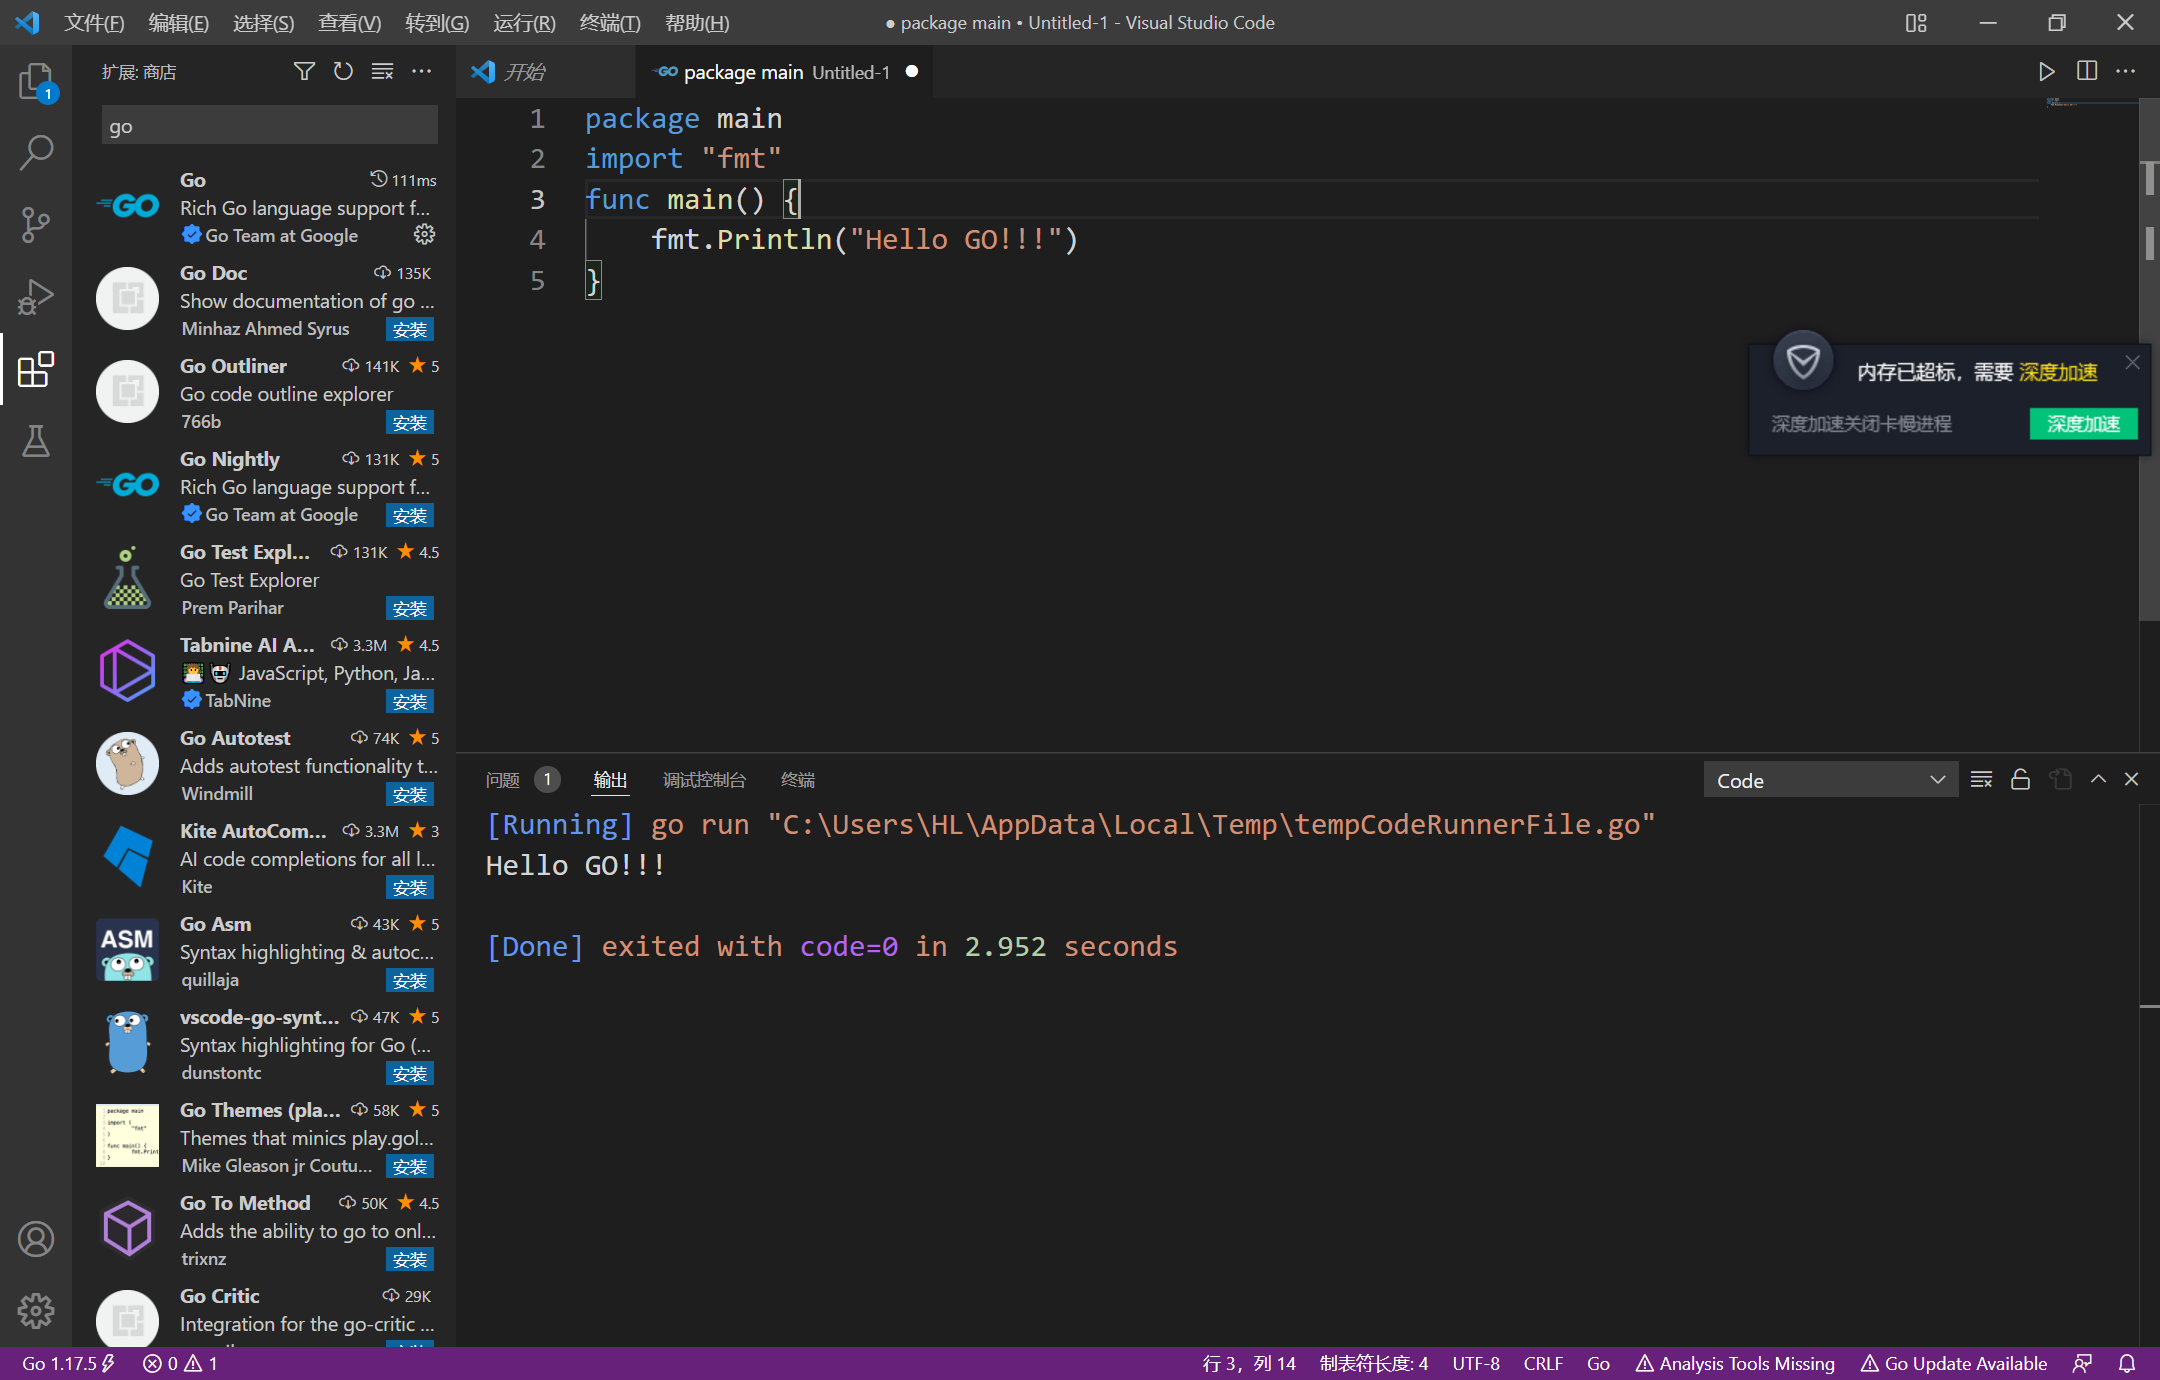Screen dimensions: 2160x1380
Task: Change the UTF-8 encoding setting
Action: click(x=1476, y=1363)
